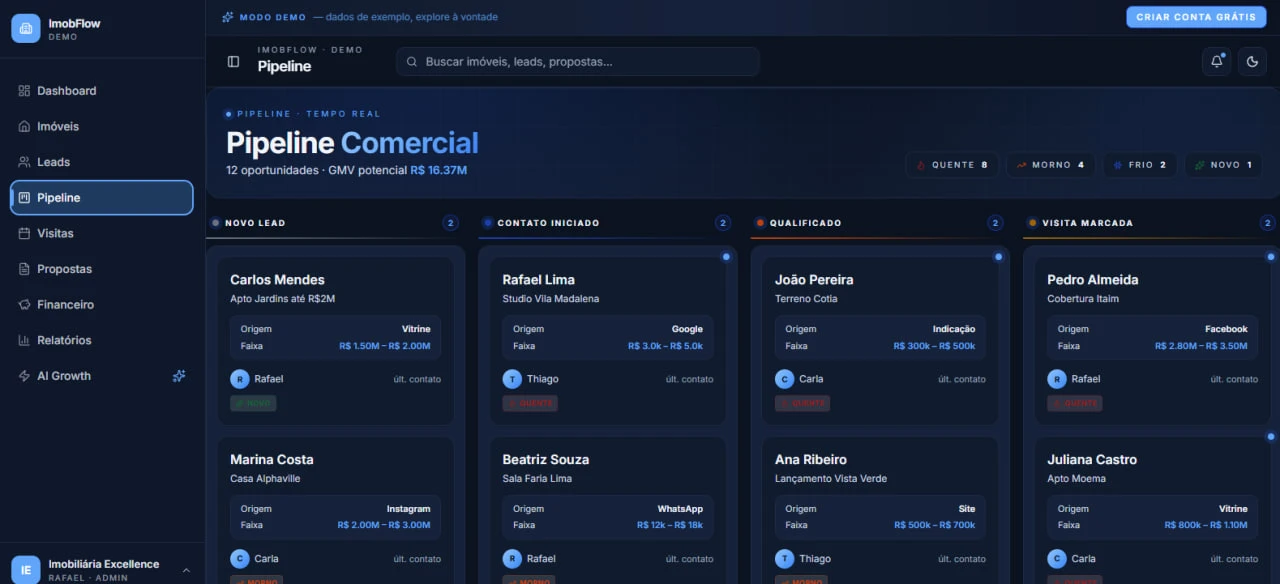Click the Relatórios bar chart icon

click(24, 340)
